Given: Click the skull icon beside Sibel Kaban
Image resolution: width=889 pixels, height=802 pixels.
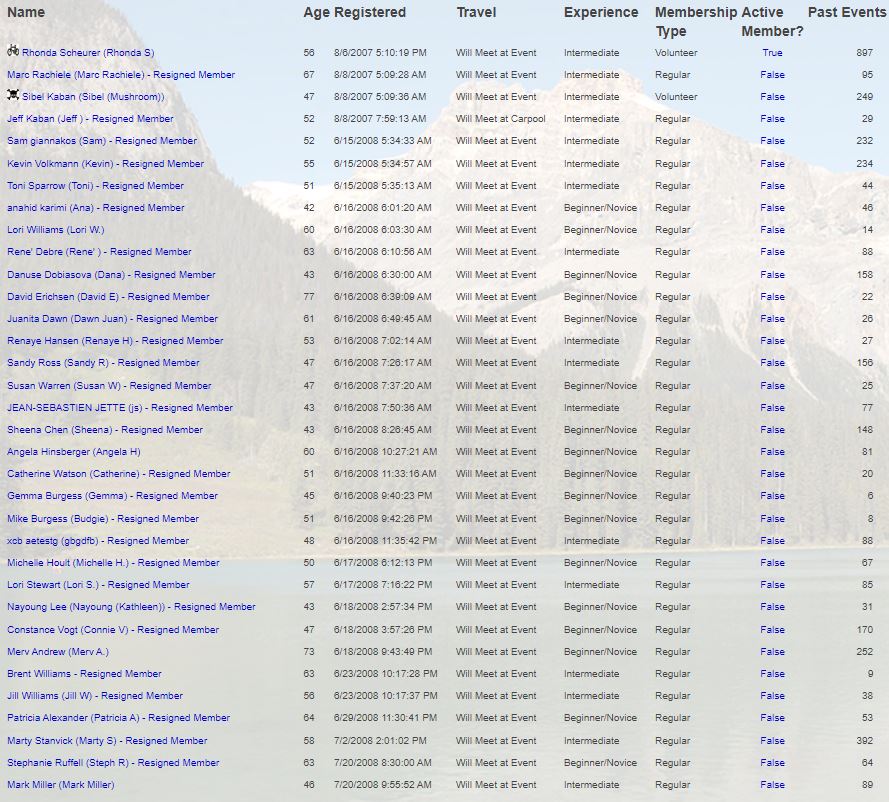Looking at the screenshot, I should [x=13, y=96].
